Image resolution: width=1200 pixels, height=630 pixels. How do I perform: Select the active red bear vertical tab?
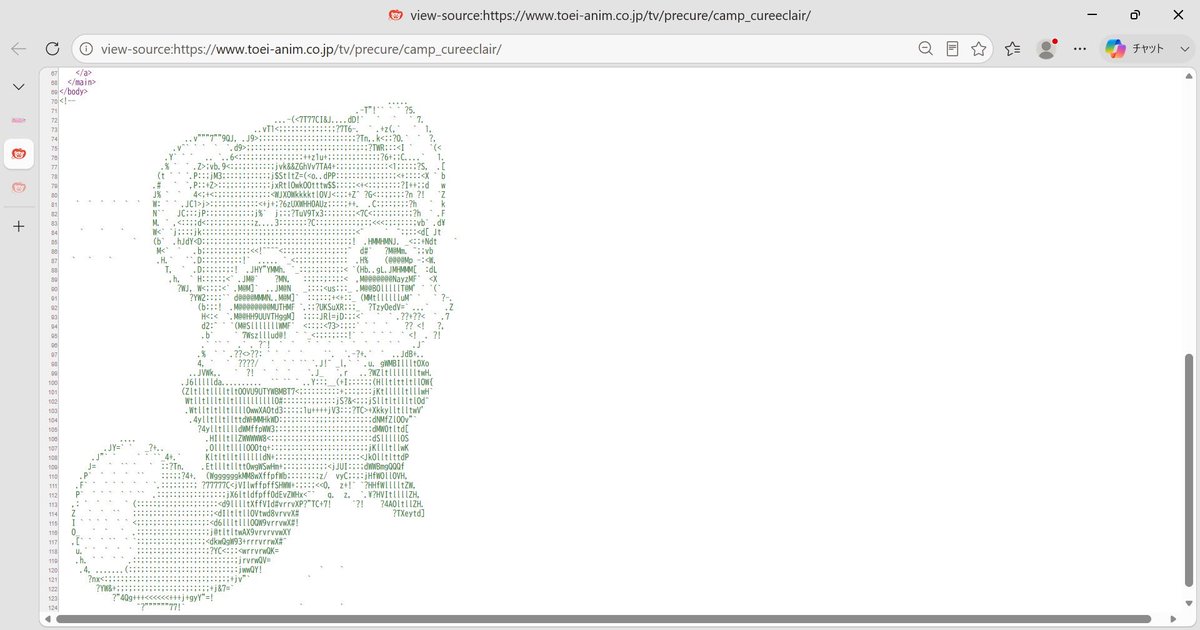(x=18, y=153)
